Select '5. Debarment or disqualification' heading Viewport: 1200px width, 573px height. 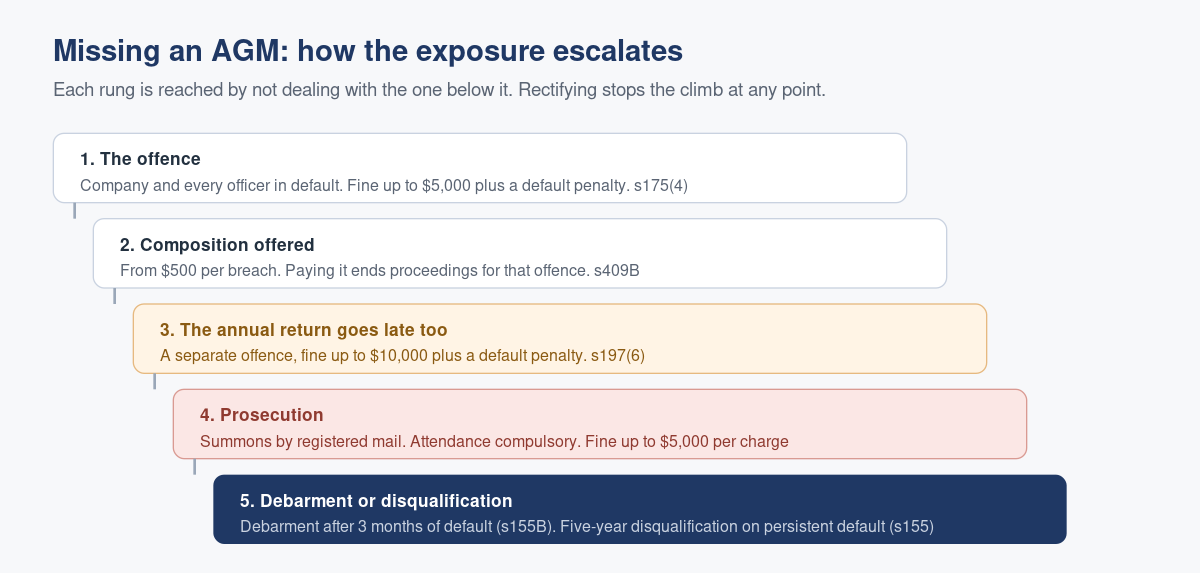(x=376, y=501)
